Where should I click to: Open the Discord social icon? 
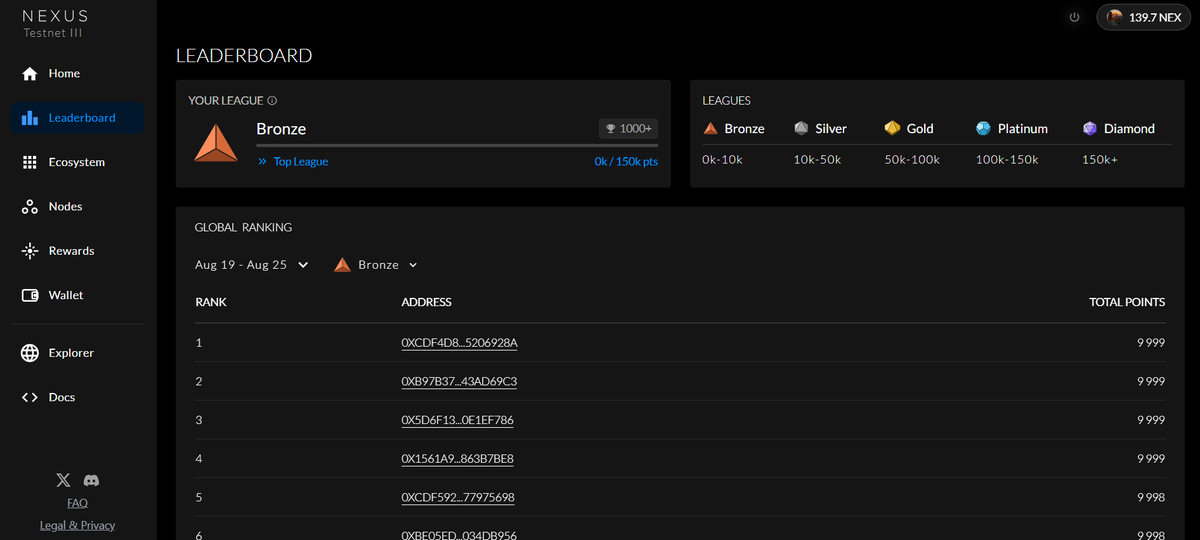[91, 481]
